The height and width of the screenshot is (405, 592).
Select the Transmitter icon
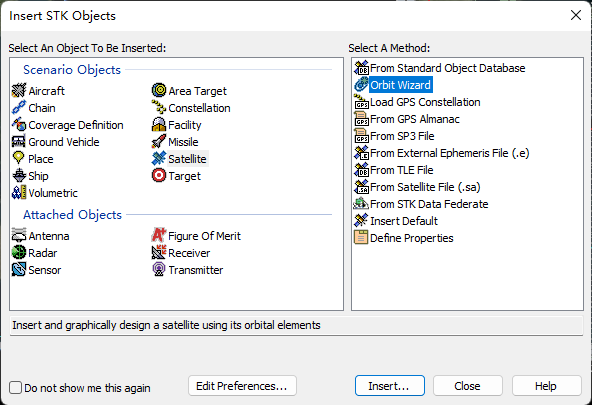(159, 269)
